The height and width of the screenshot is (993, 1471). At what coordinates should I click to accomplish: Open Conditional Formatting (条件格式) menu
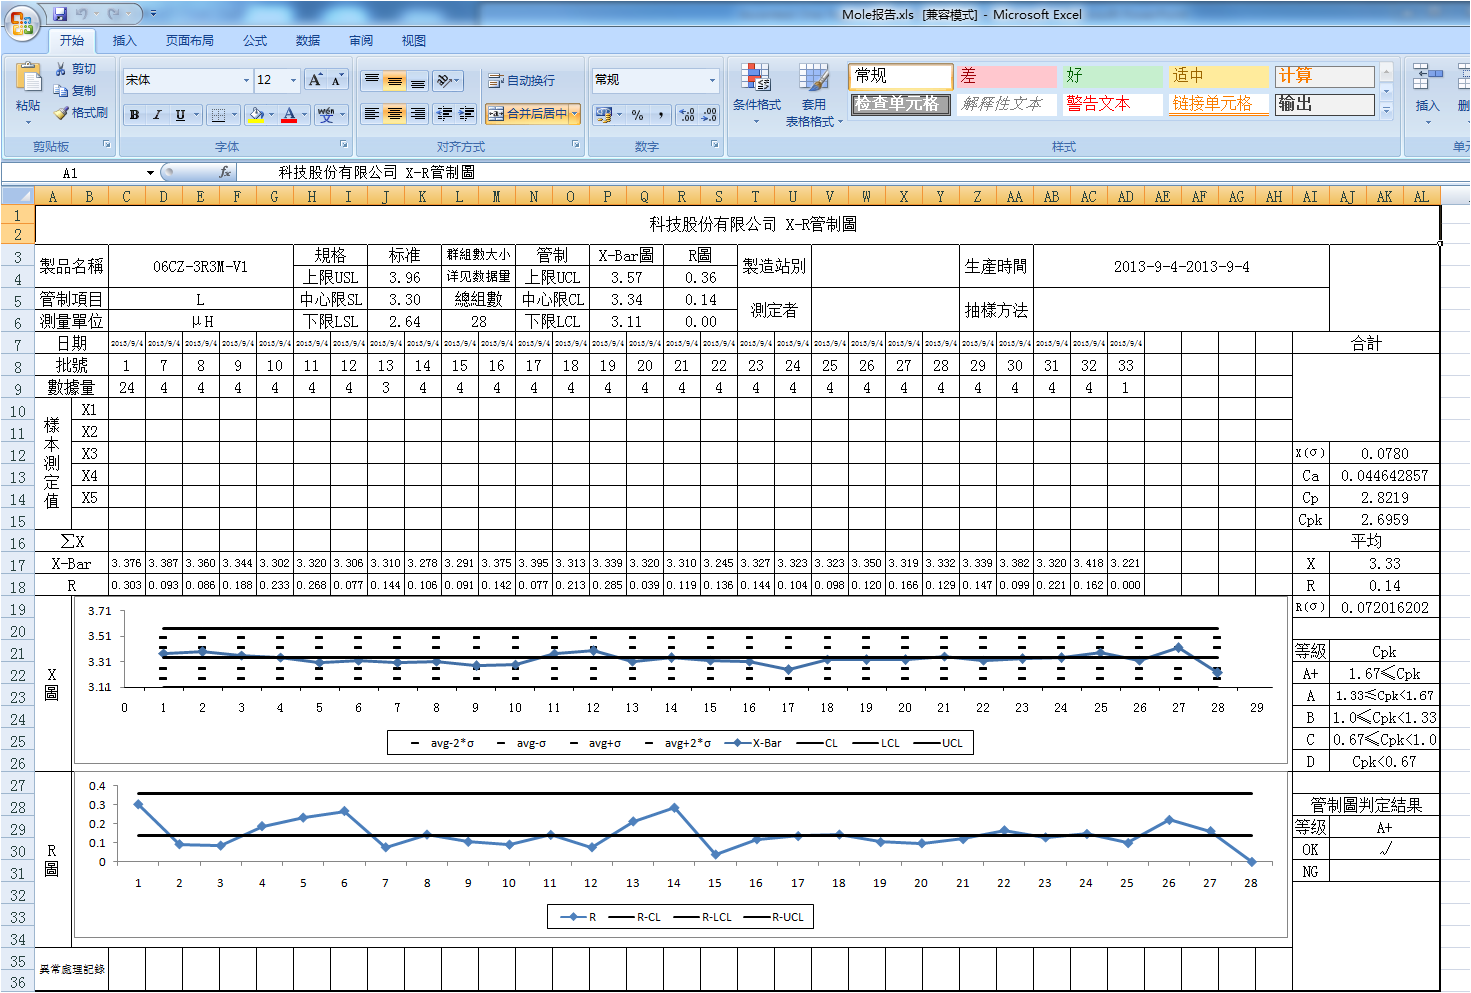756,94
